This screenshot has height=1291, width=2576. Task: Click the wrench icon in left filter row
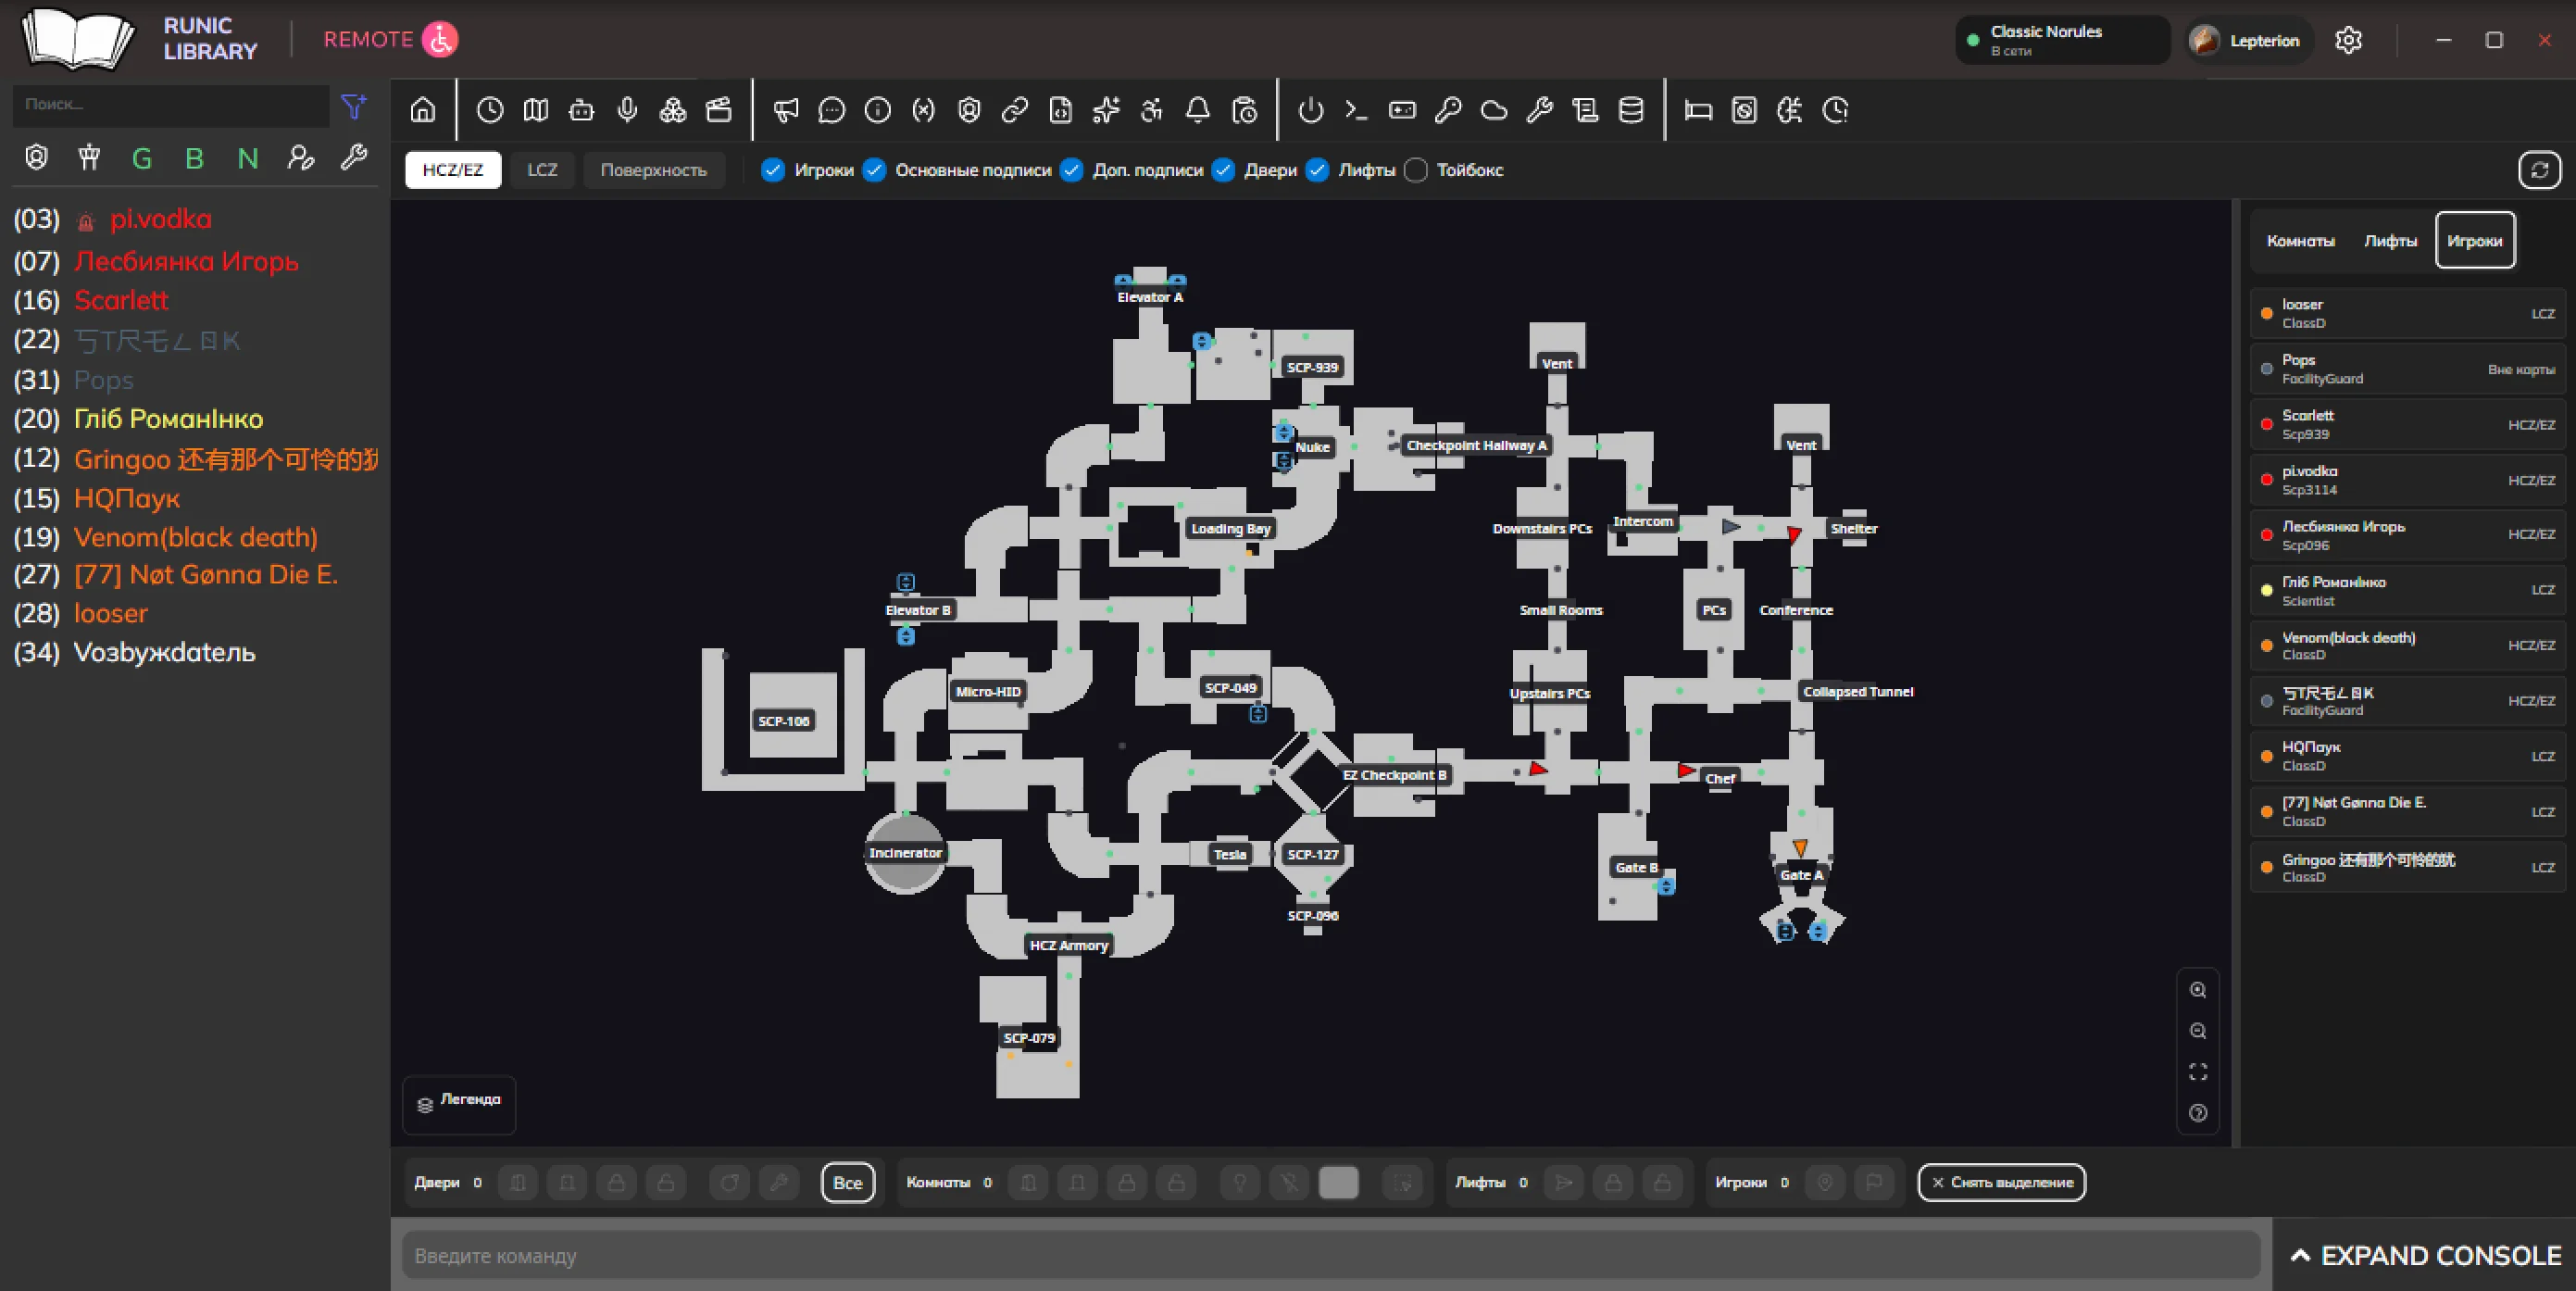[x=354, y=158]
